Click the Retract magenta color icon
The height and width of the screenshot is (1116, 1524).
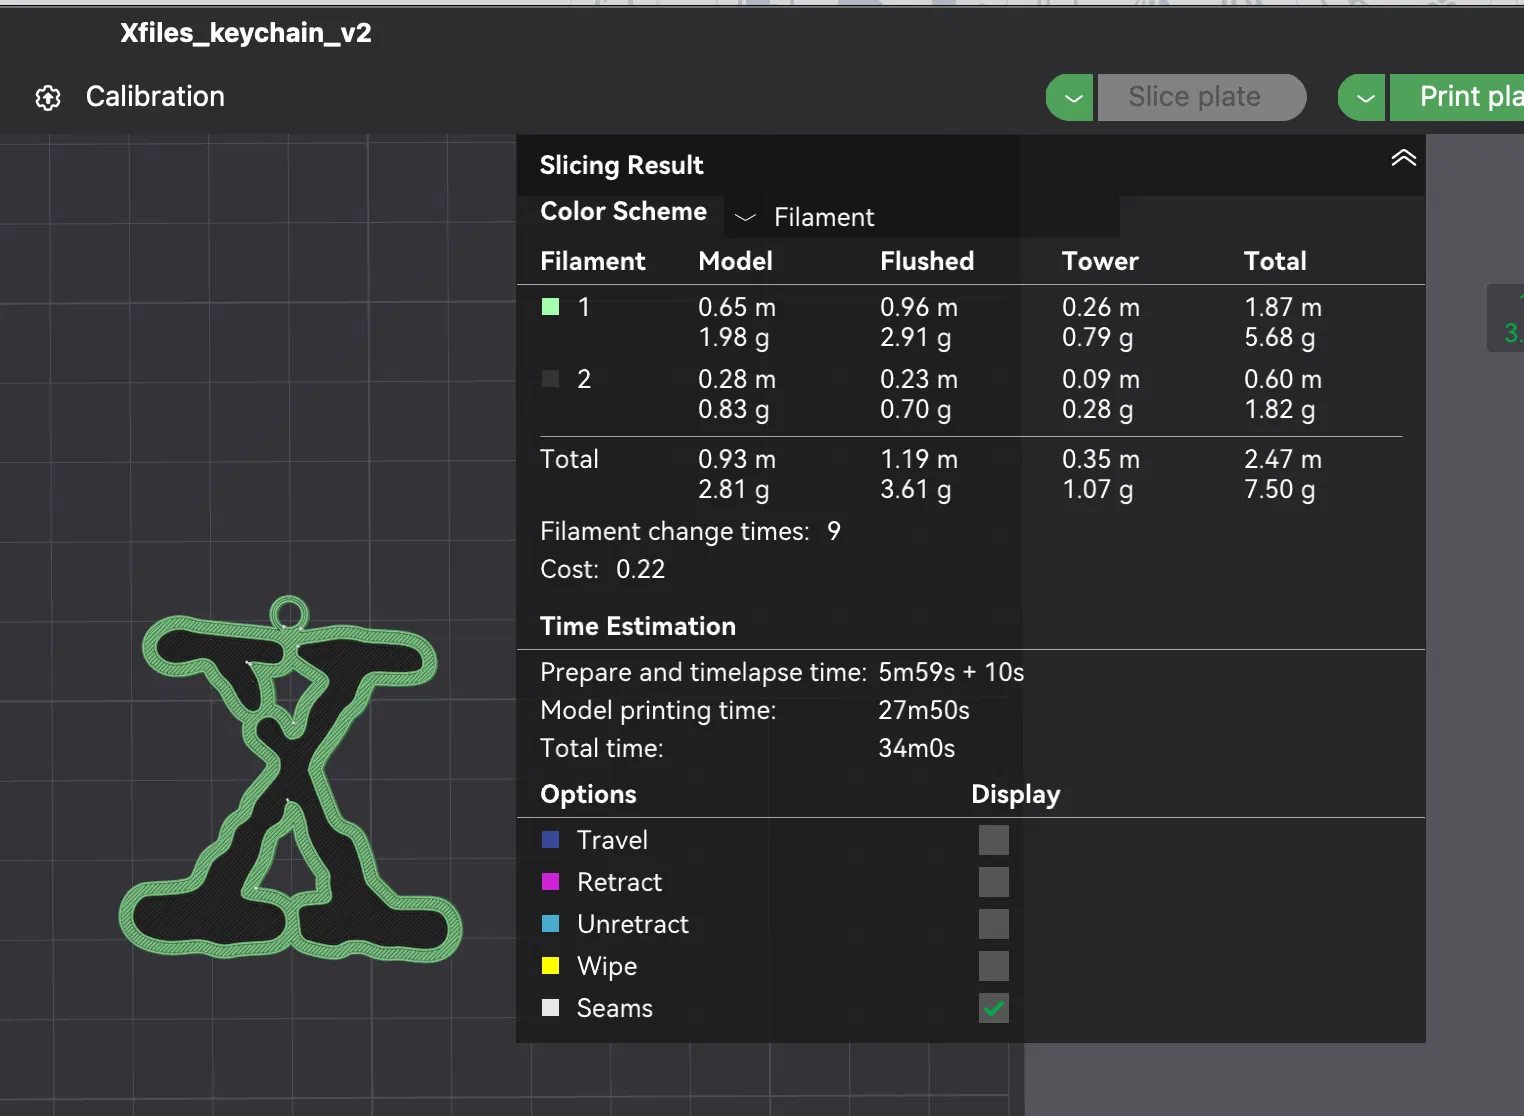point(550,882)
